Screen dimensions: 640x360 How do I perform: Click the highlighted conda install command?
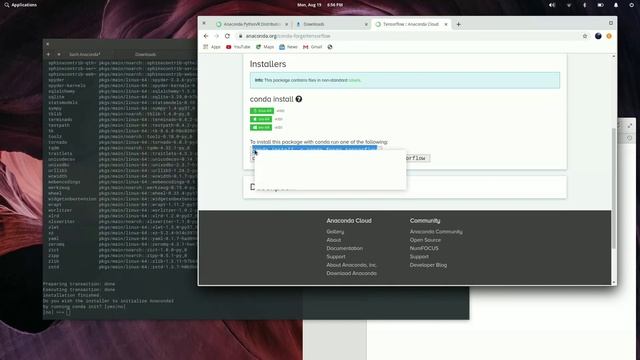tap(314, 149)
